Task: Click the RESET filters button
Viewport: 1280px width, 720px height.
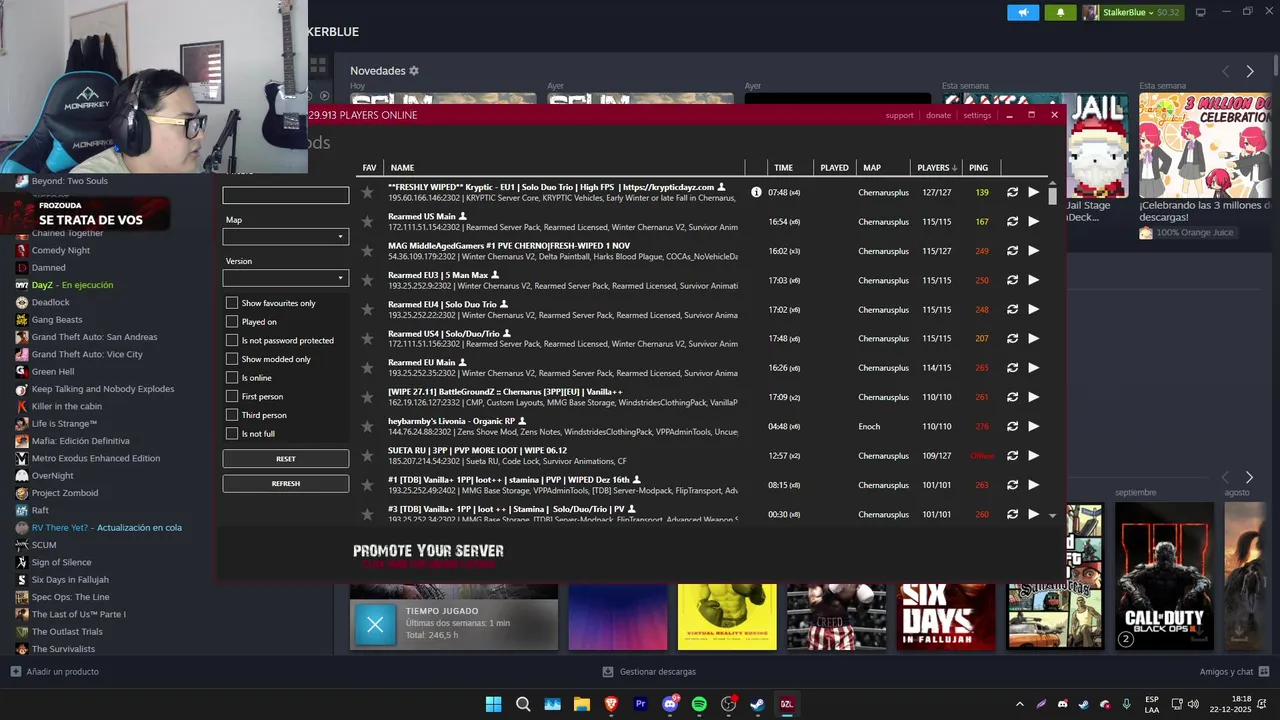Action: coord(285,459)
